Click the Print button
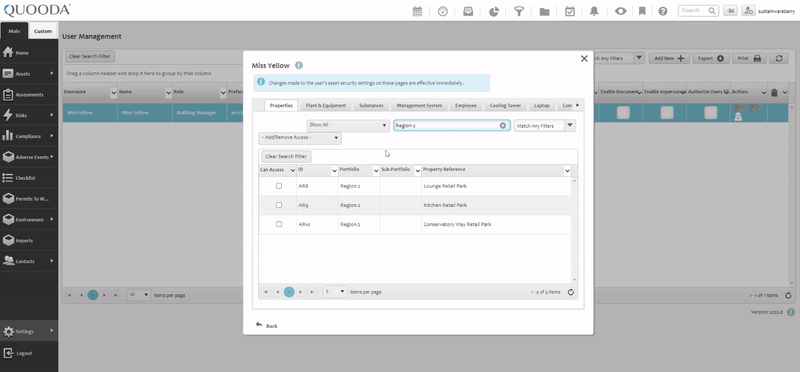Image resolution: width=800 pixels, height=372 pixels. pyautogui.click(x=749, y=58)
